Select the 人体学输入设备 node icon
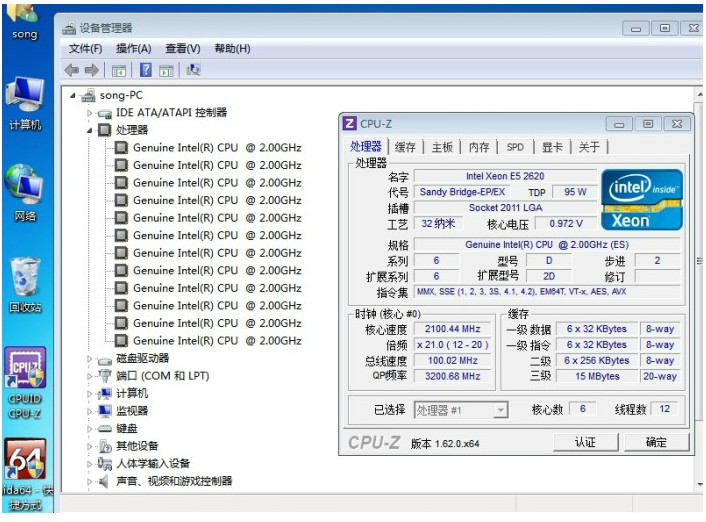Screen dimensions: 706x522 pyautogui.click(x=105, y=463)
